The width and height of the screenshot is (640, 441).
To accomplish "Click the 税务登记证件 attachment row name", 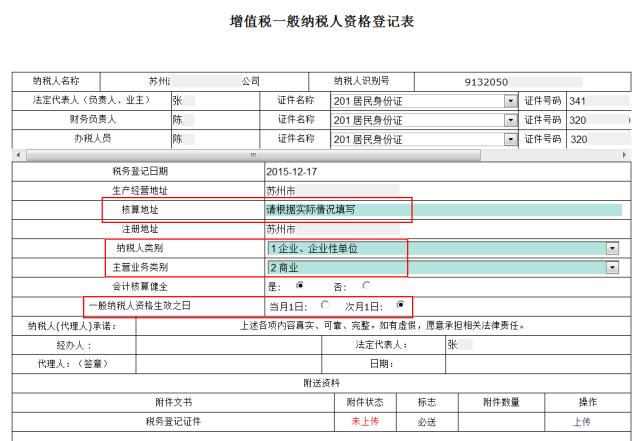I will point(173,421).
